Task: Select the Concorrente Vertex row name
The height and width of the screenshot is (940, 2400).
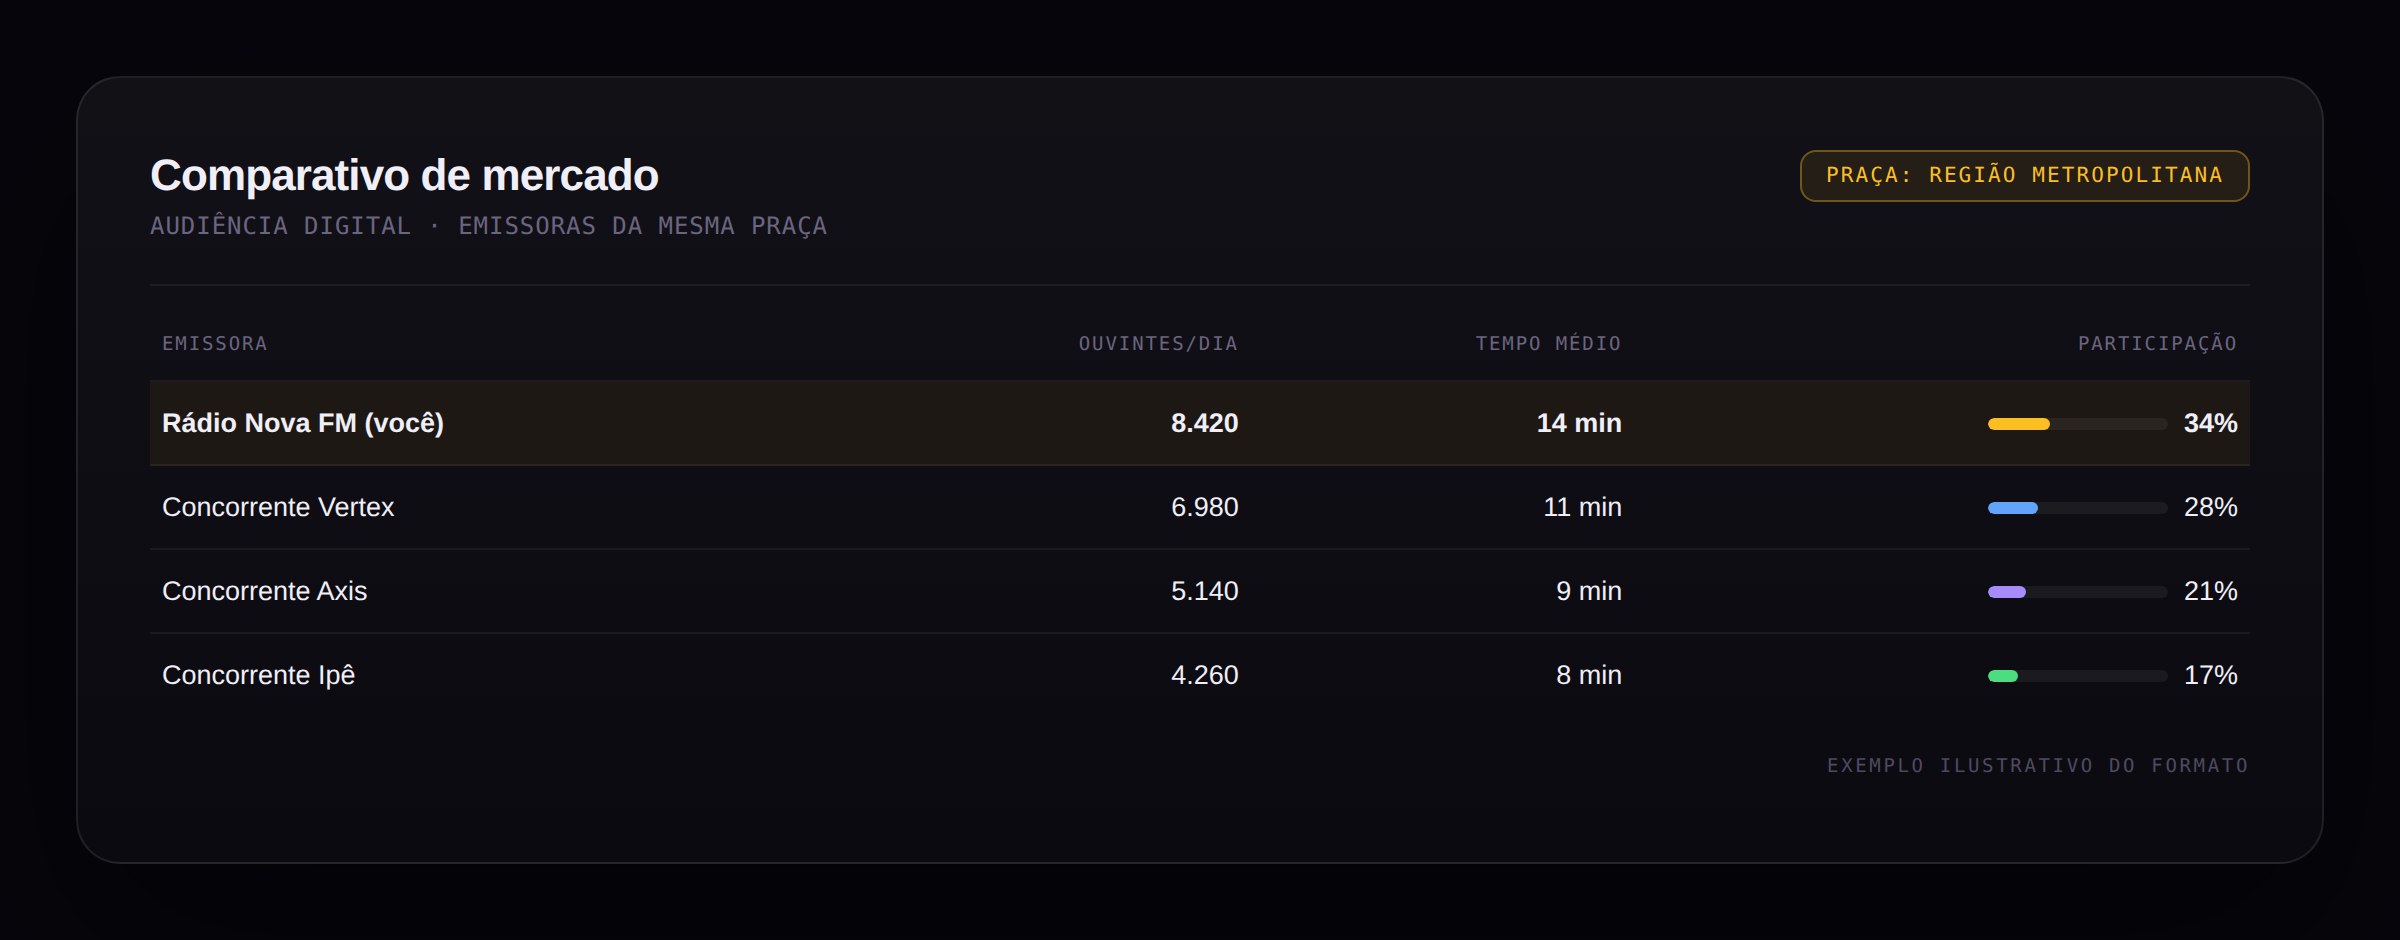Action: tap(278, 507)
